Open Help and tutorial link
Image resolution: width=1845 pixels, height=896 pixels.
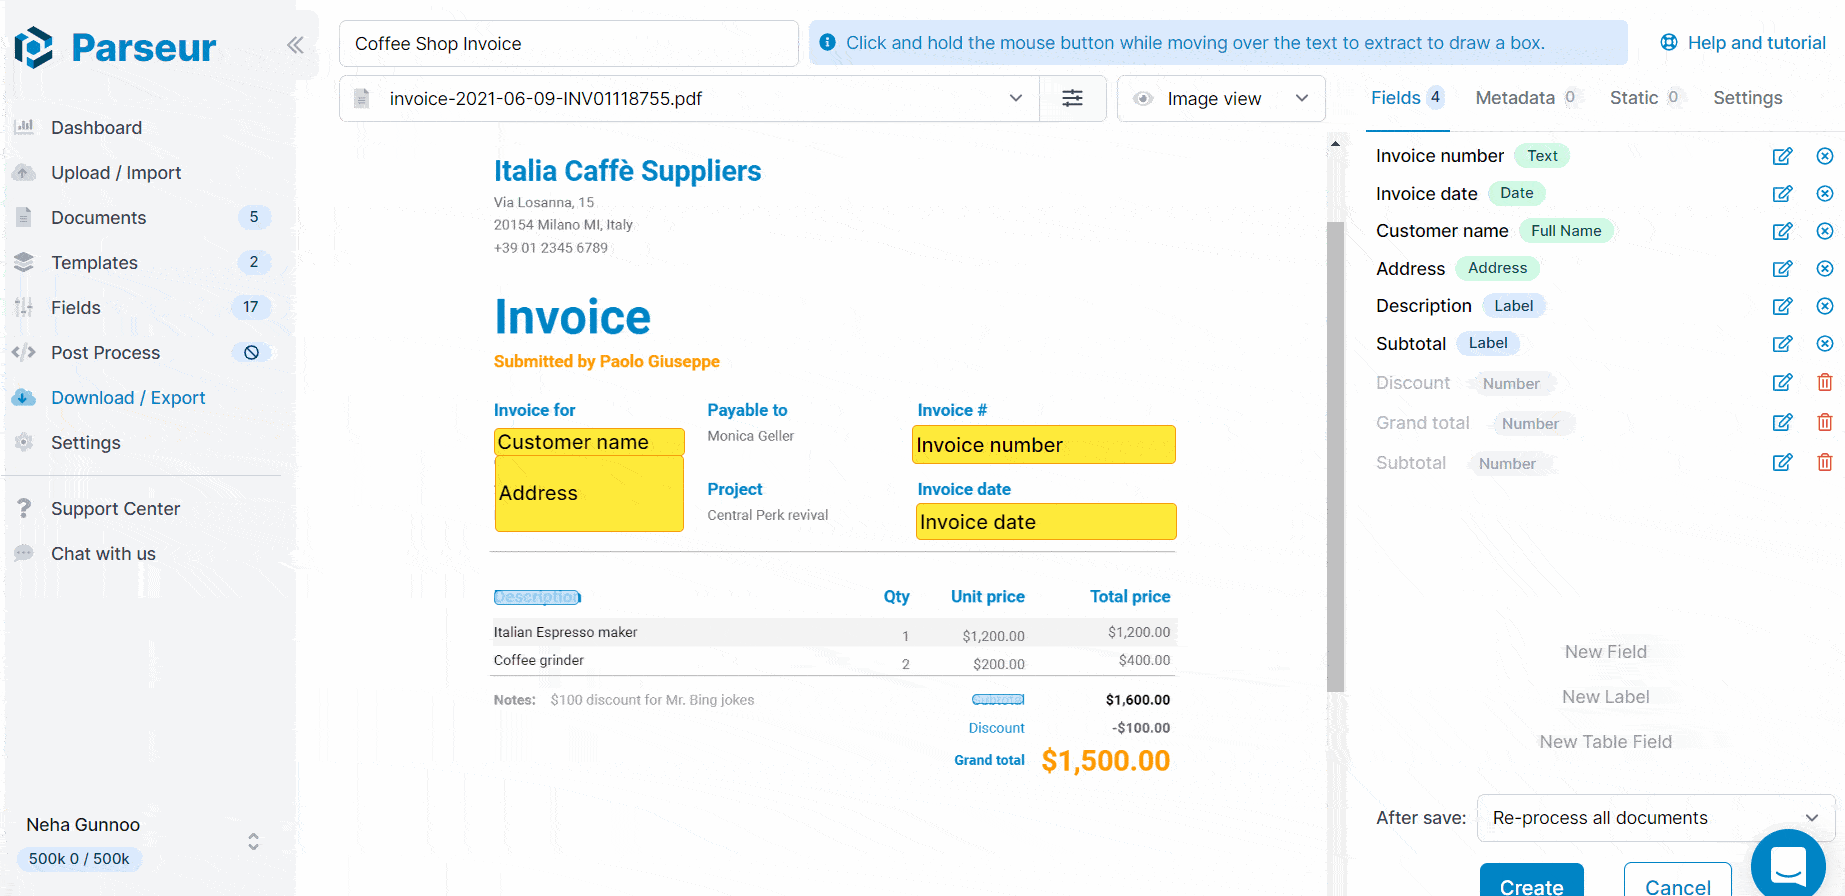tap(1743, 43)
